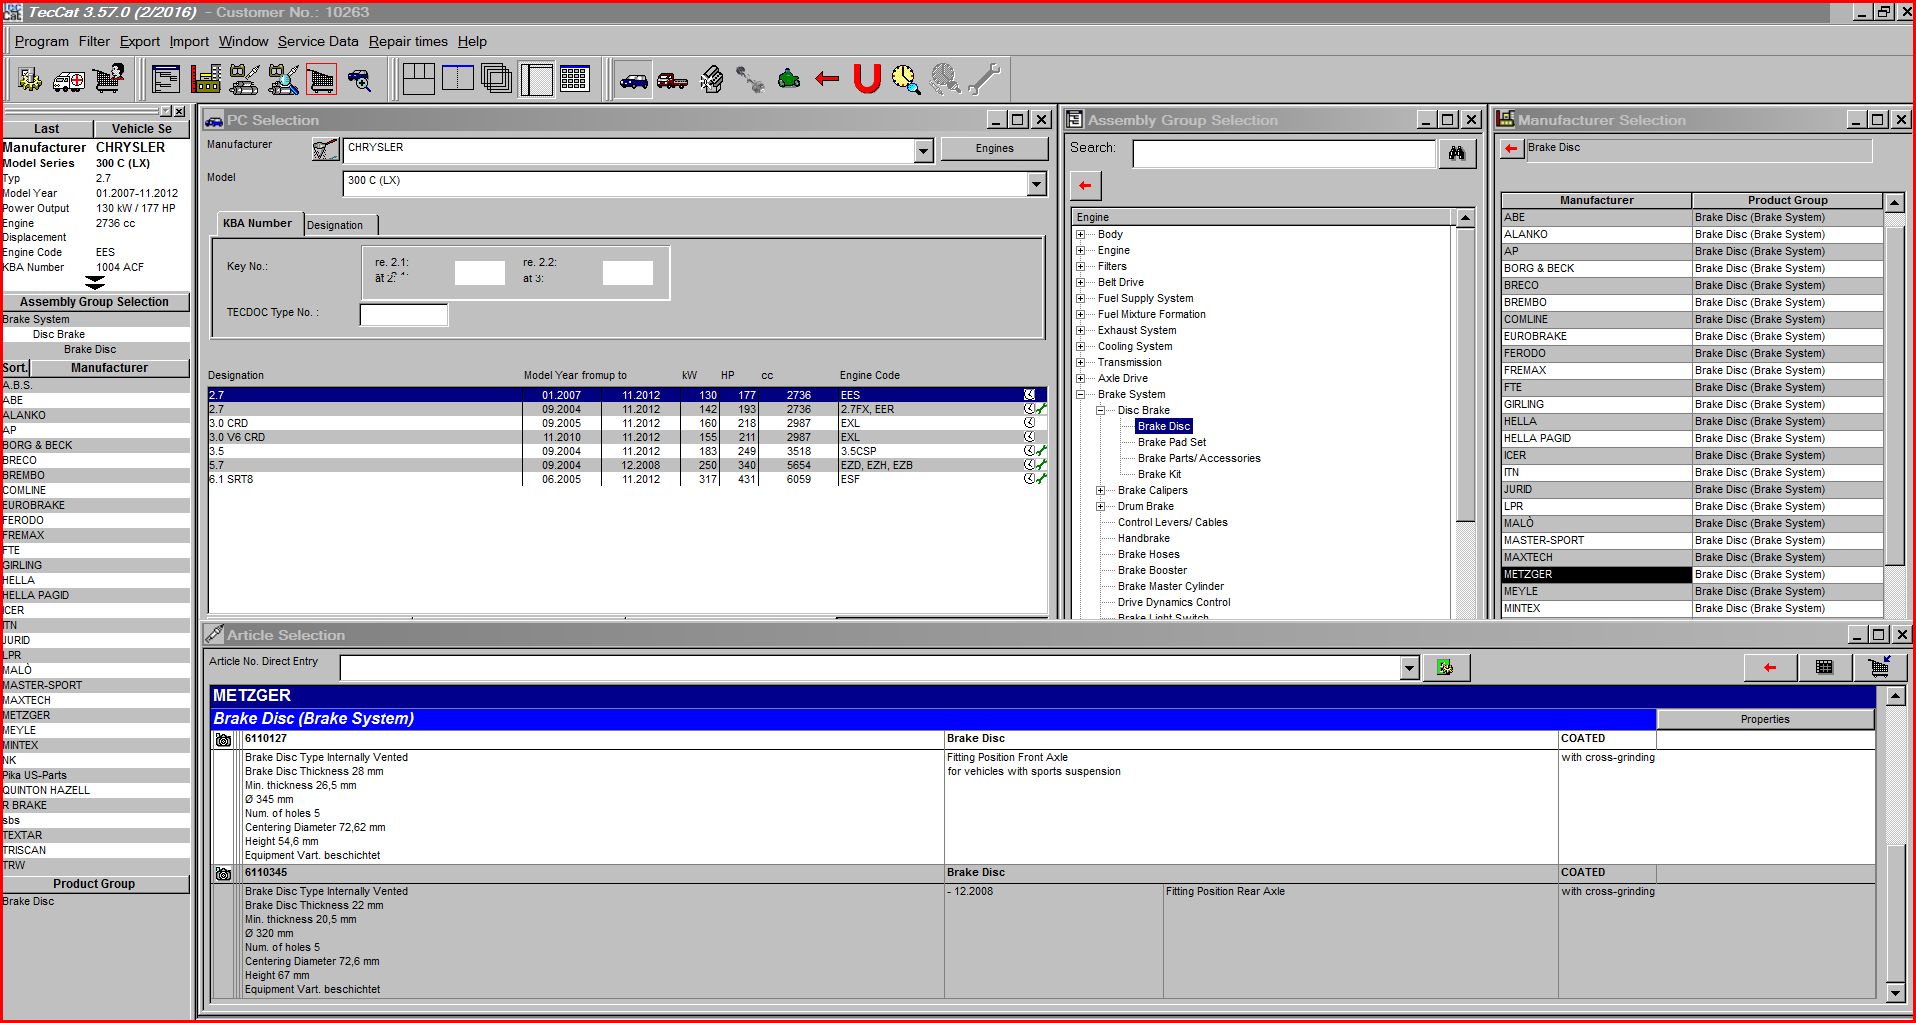Screen dimensions: 1916x1023
Task: Open the shopping cart with customer icon
Action: point(109,79)
